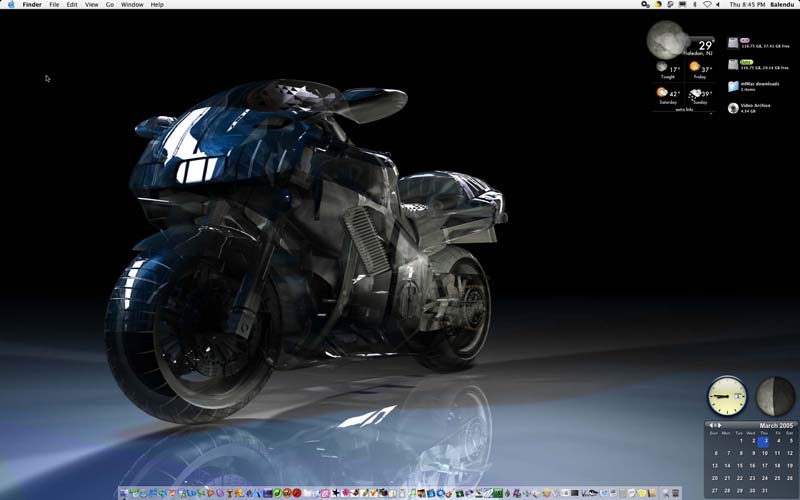The image size is (800, 500).
Task: Click the Thu 8:45 PM clock
Action: [x=746, y=5]
